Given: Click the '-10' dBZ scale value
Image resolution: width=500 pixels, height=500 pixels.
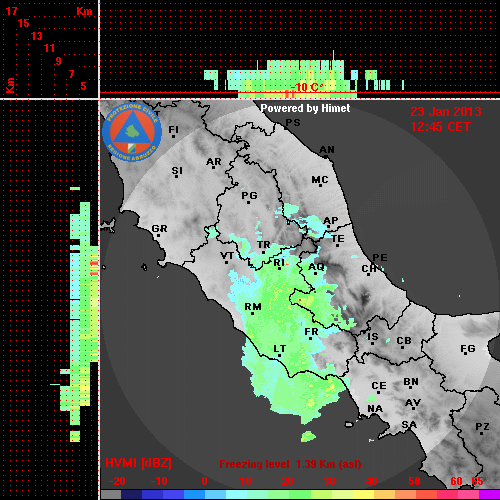Looking at the screenshot, I should pyautogui.click(x=159, y=481).
